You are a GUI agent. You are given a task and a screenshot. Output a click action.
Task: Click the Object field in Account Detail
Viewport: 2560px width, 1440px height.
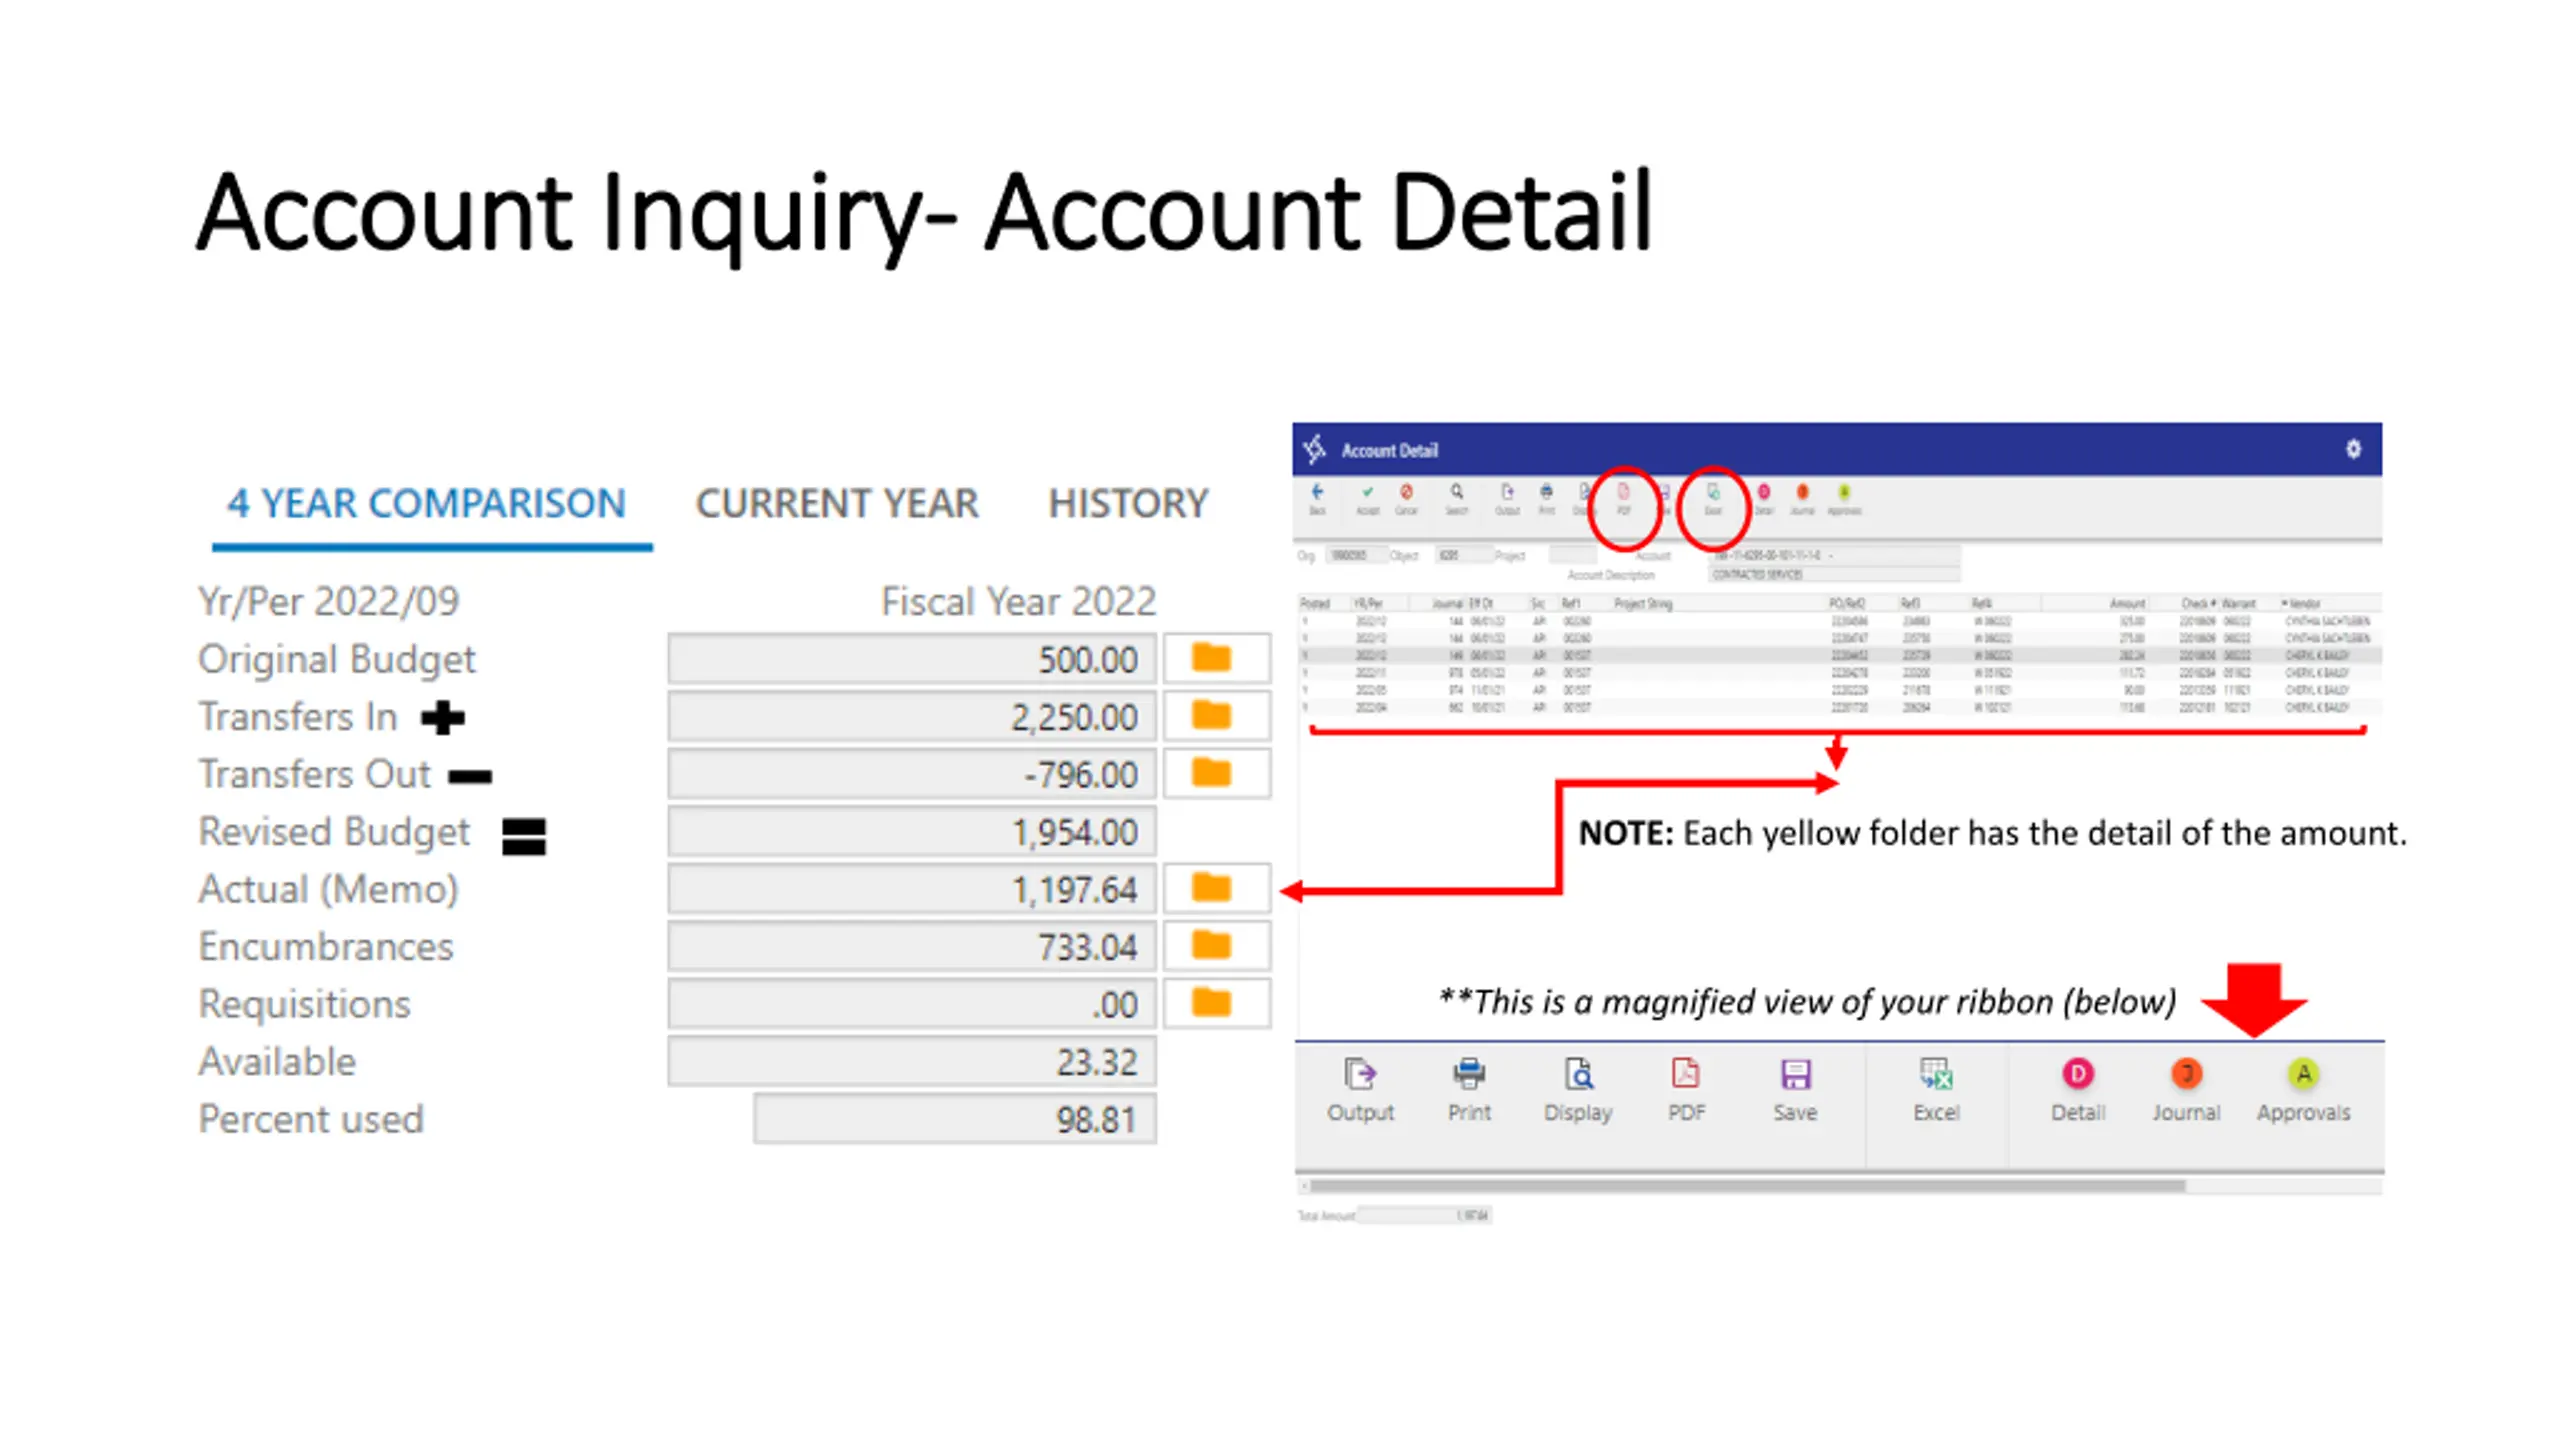point(1464,555)
